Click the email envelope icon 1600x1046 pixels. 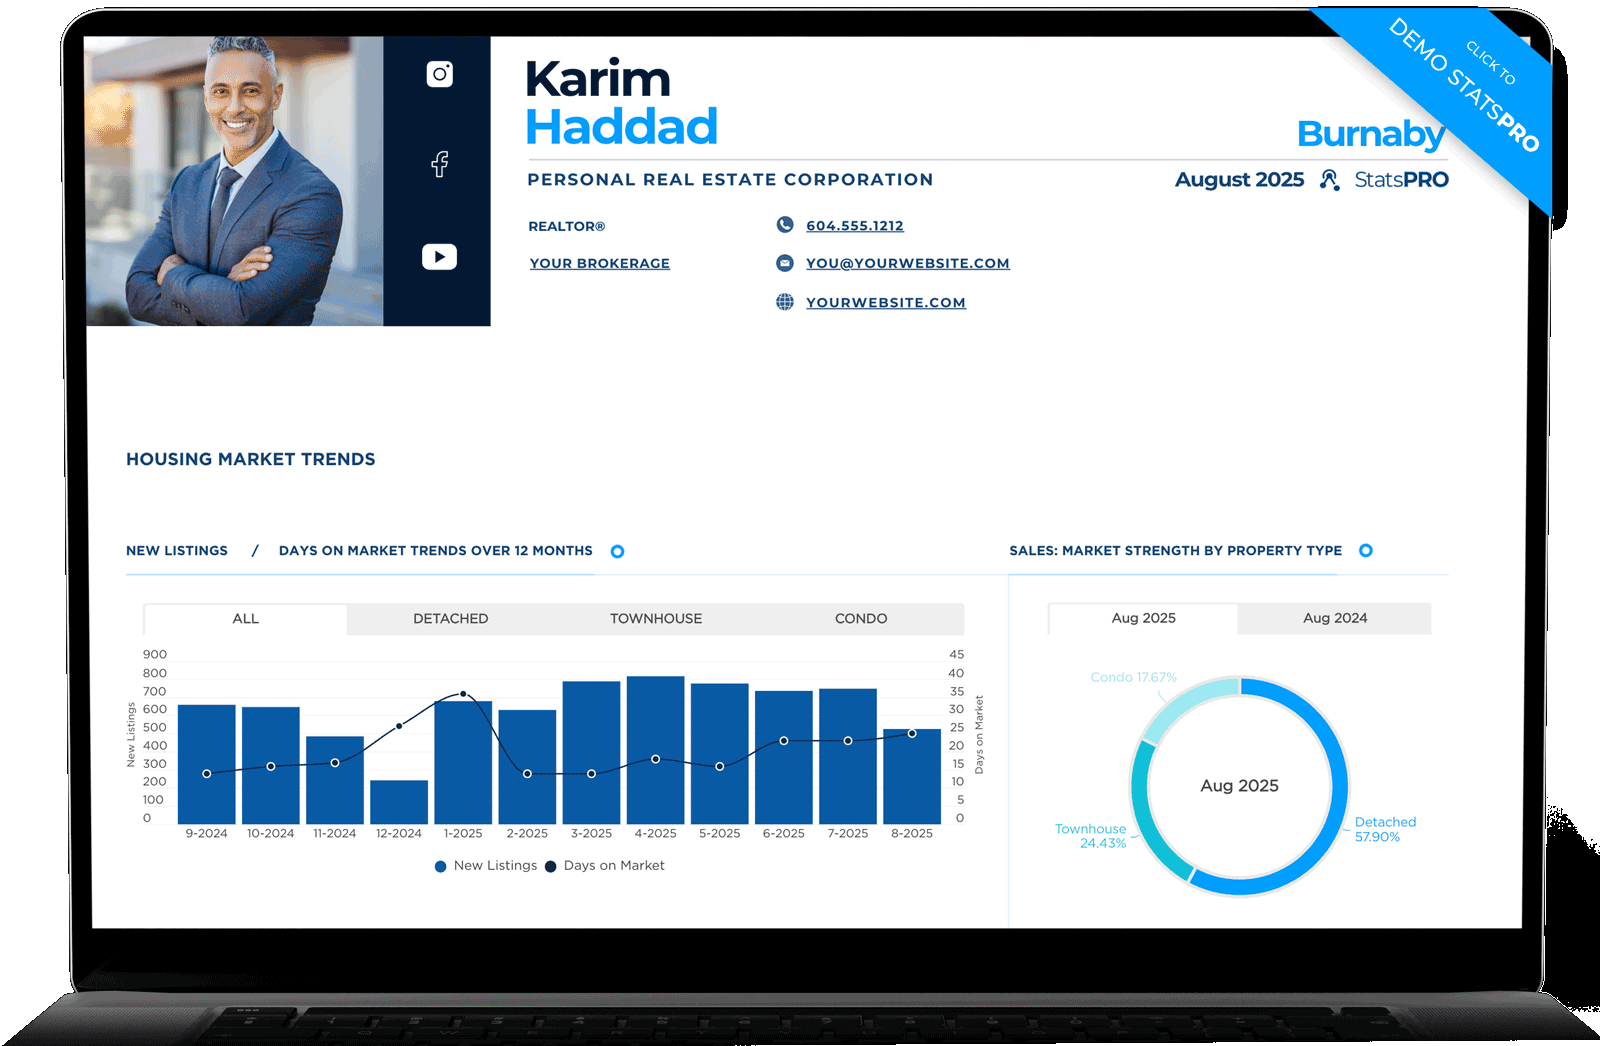click(785, 263)
